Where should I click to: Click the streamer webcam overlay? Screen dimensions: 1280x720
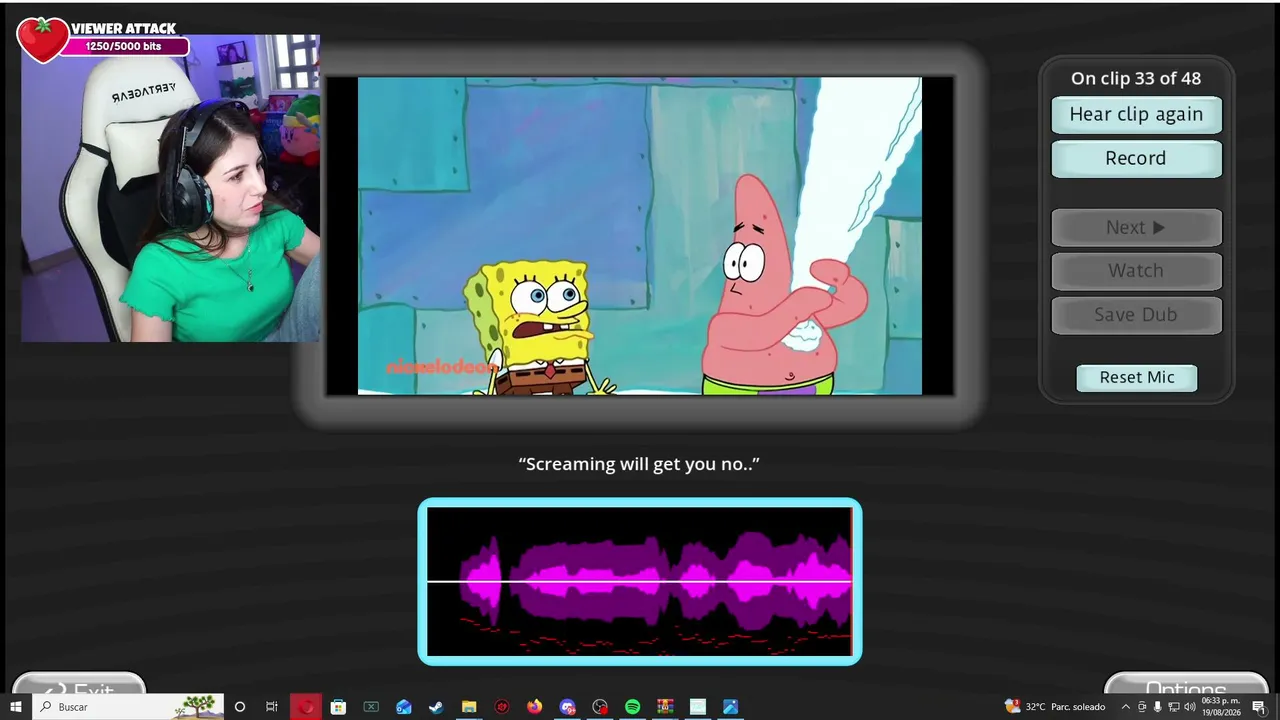(170, 188)
